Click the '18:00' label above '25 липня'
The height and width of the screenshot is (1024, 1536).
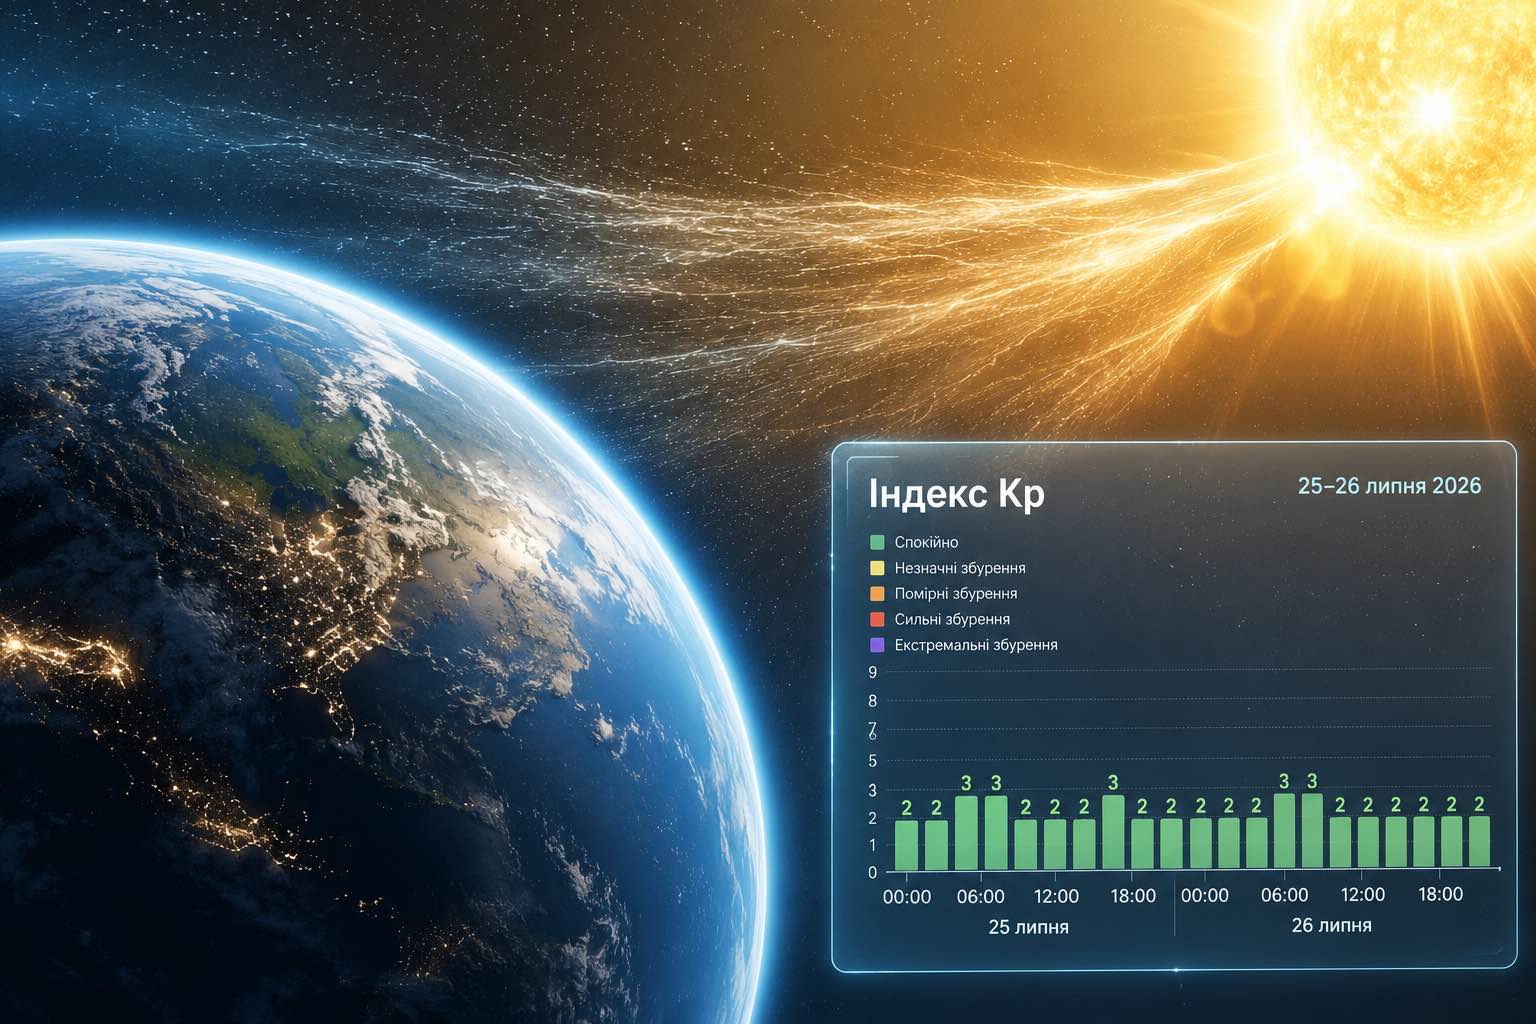click(x=1133, y=896)
